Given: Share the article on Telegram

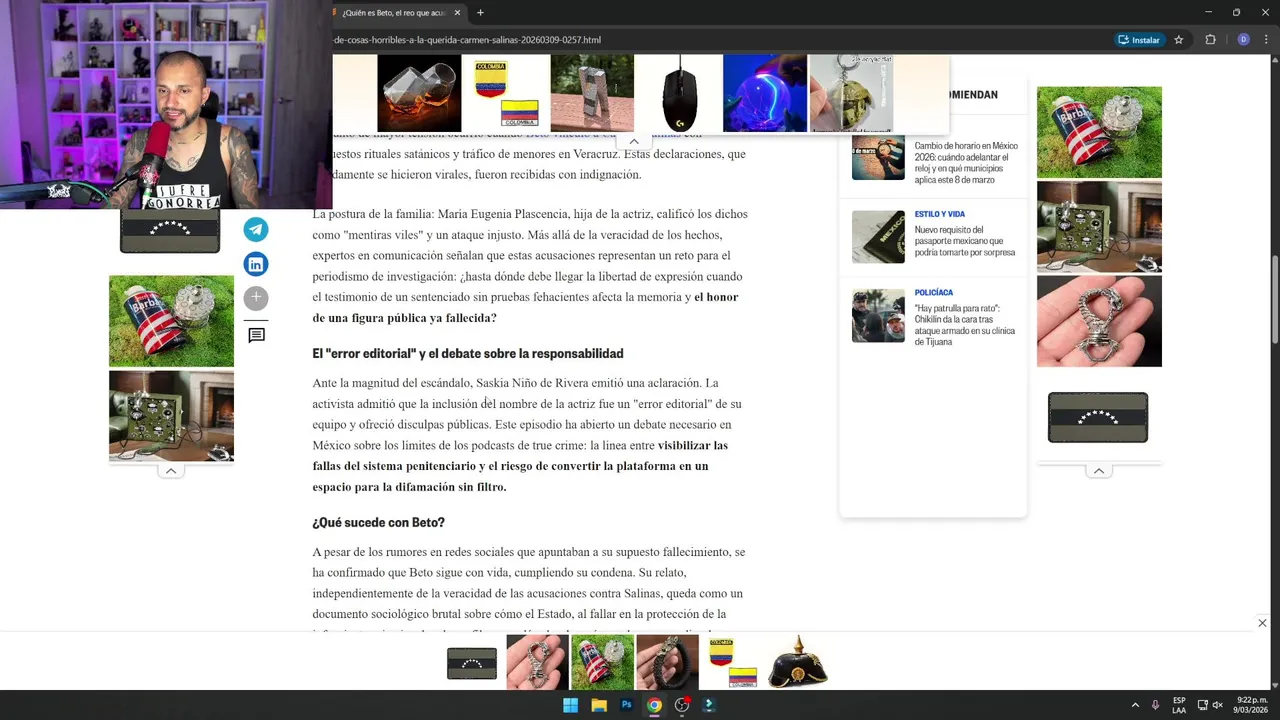Looking at the screenshot, I should (256, 229).
